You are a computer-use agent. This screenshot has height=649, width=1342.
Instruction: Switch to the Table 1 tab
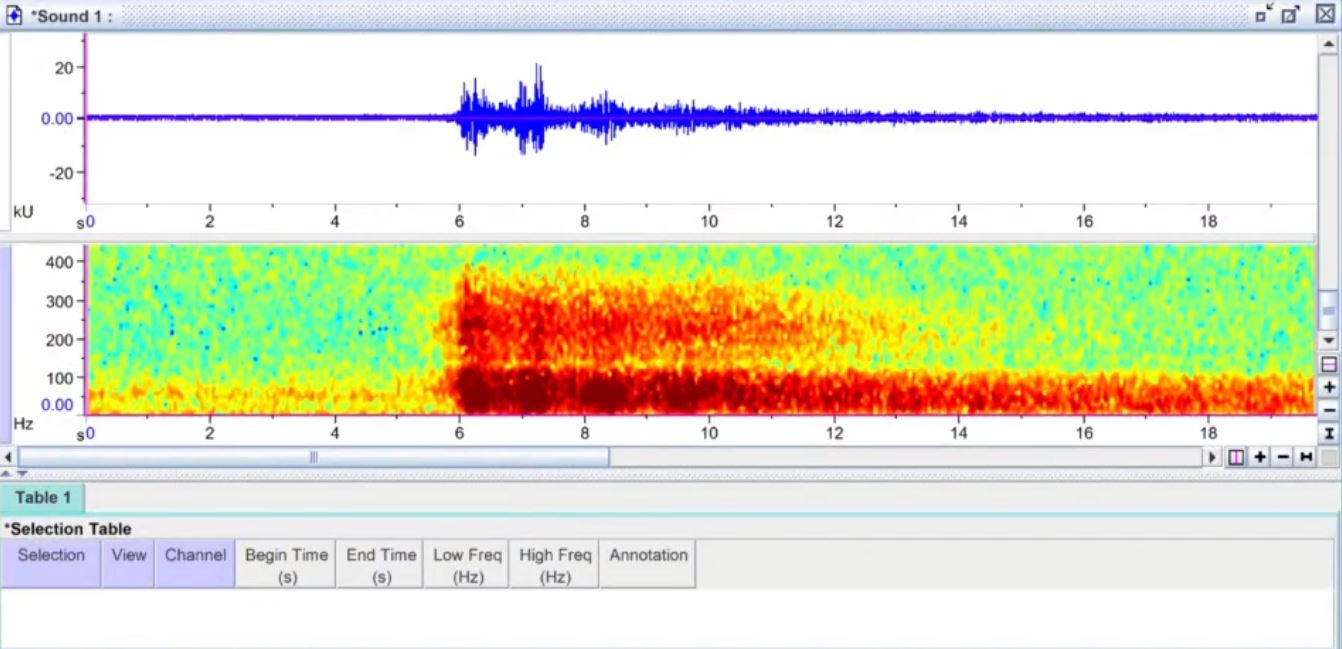coord(43,498)
